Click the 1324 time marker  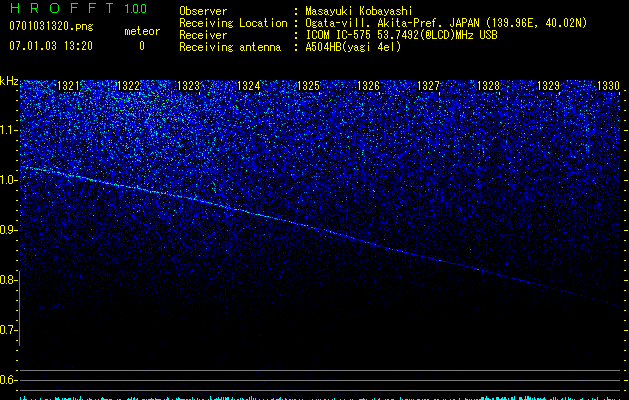[x=248, y=86]
